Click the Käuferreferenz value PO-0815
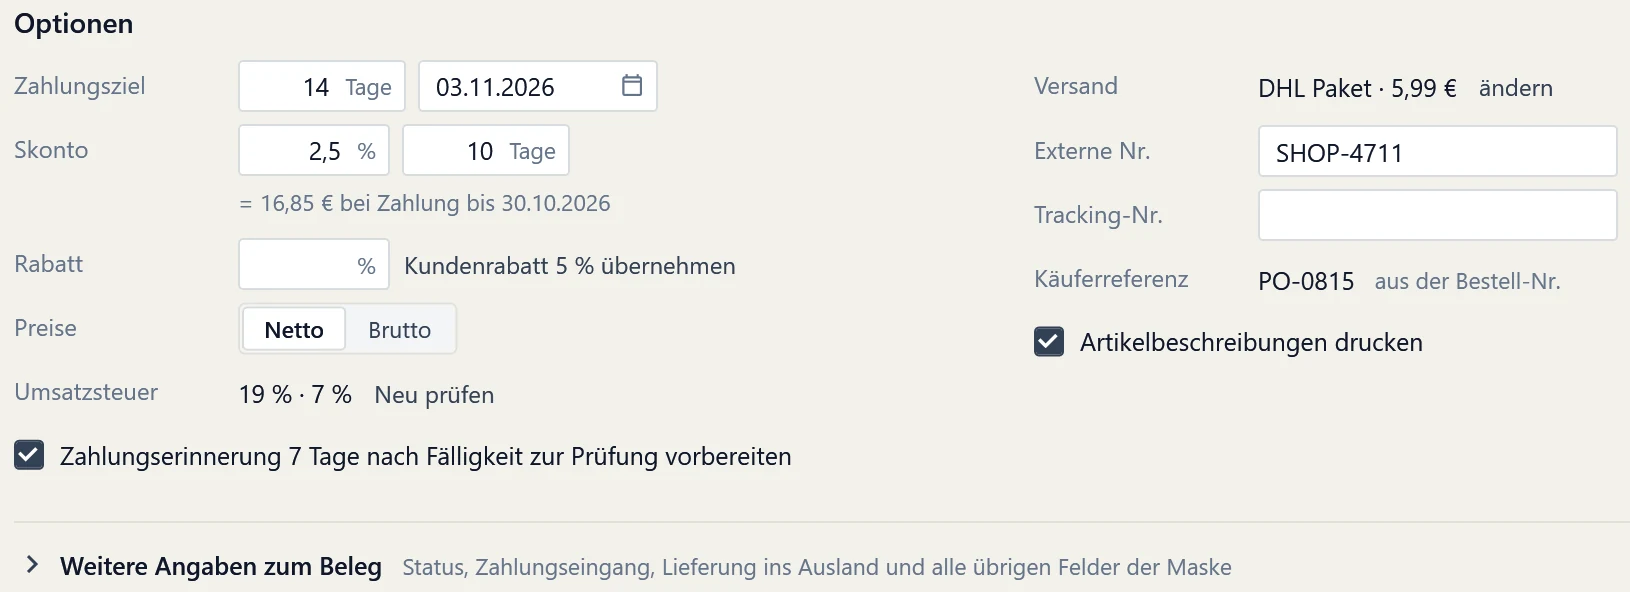Image resolution: width=1630 pixels, height=592 pixels. coord(1306,281)
